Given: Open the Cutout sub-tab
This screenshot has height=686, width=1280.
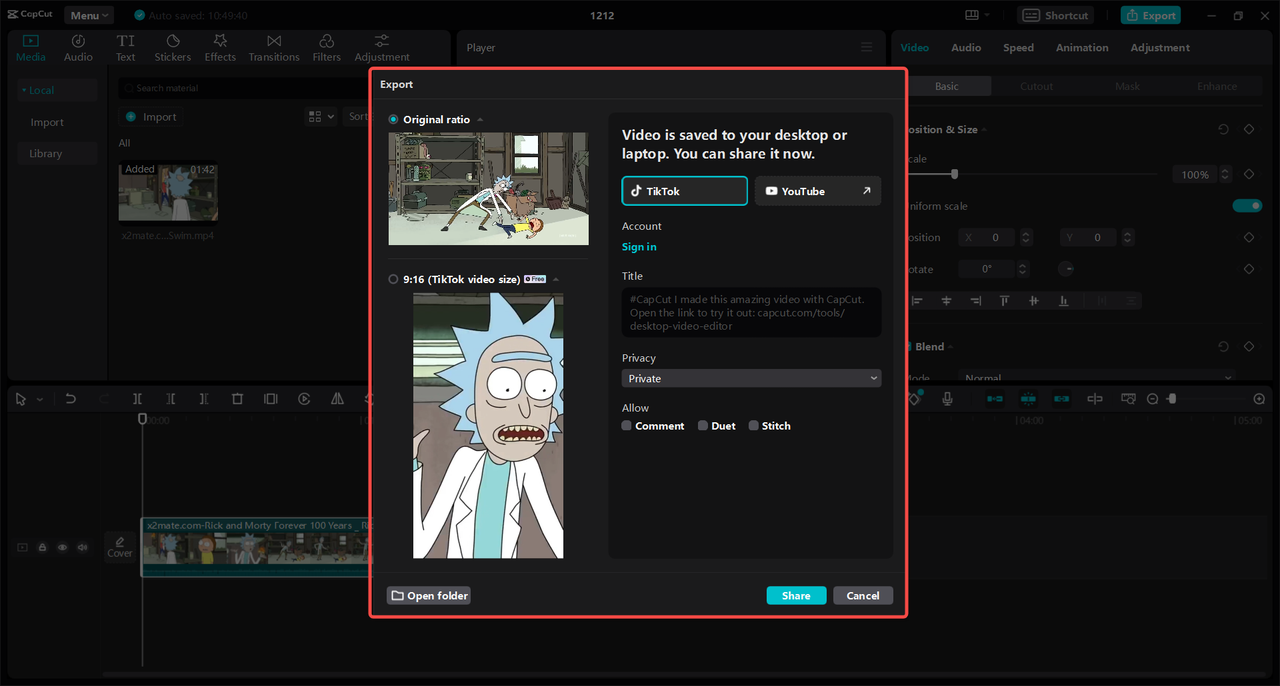Looking at the screenshot, I should (1036, 87).
